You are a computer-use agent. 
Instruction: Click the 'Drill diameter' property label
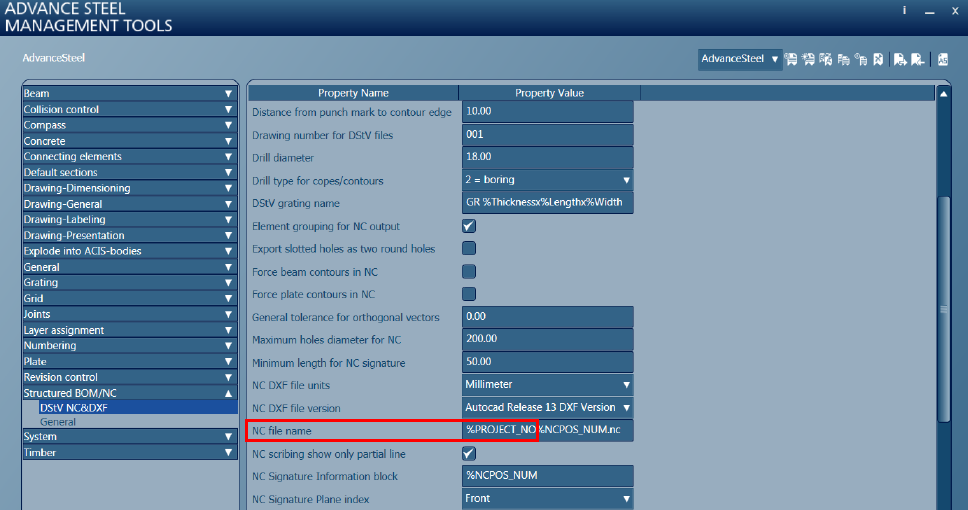[283, 158]
